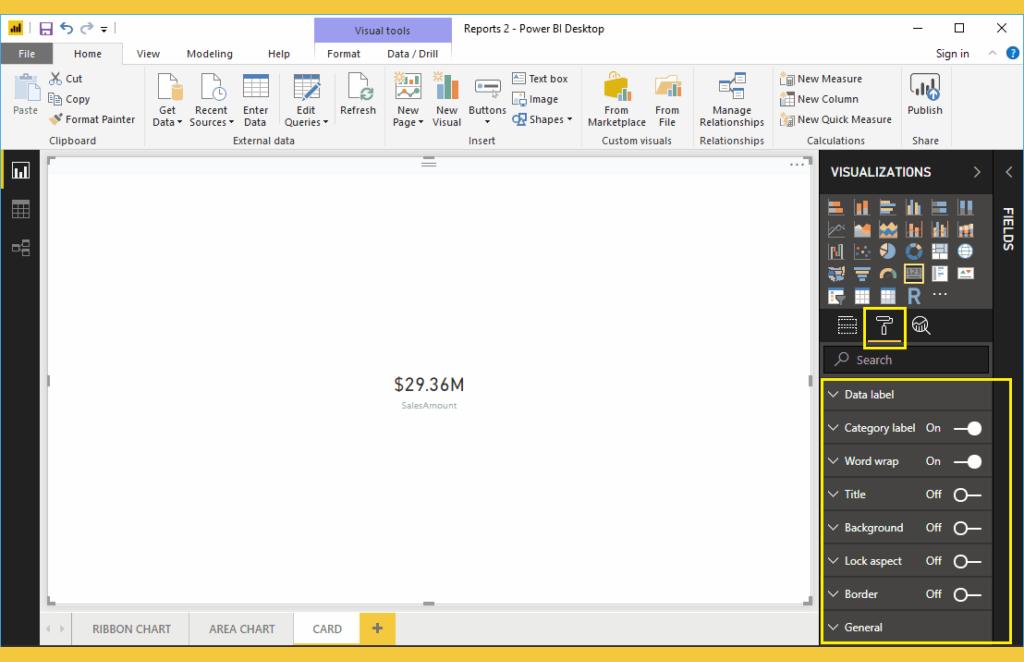Click the Undo arrow in title bar

click(x=66, y=28)
